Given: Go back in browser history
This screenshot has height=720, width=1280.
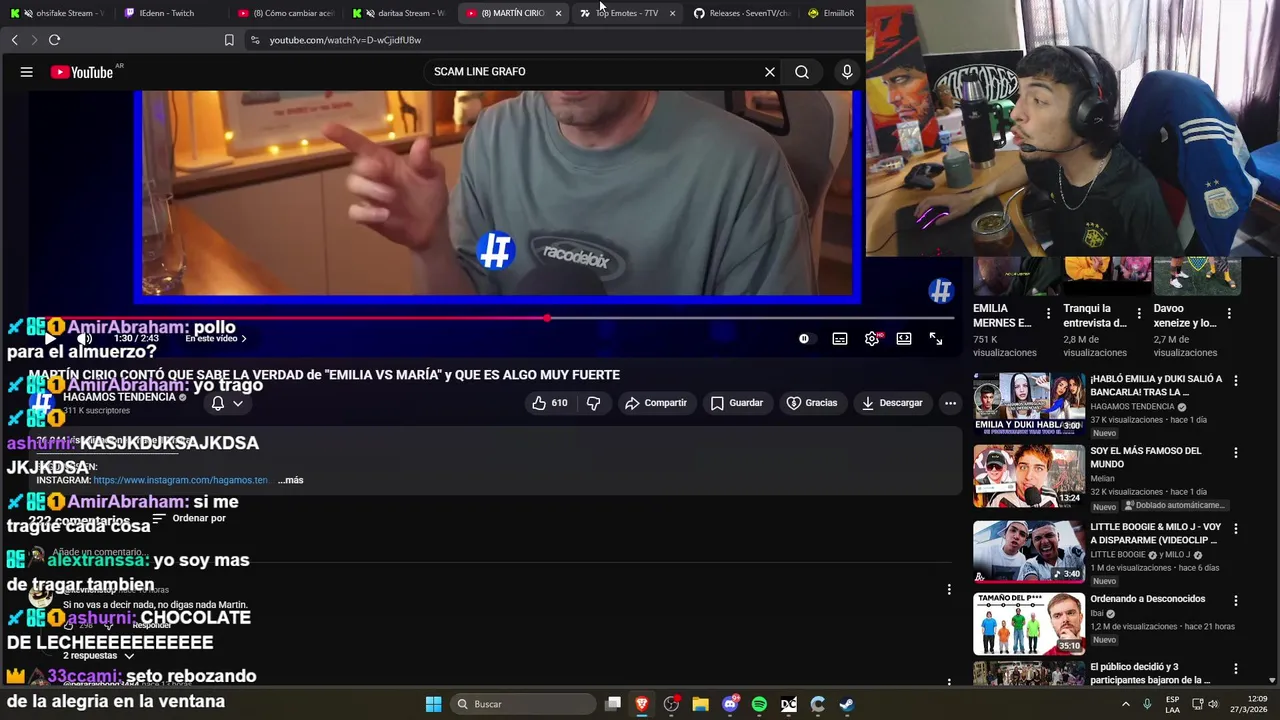Looking at the screenshot, I should point(15,40).
